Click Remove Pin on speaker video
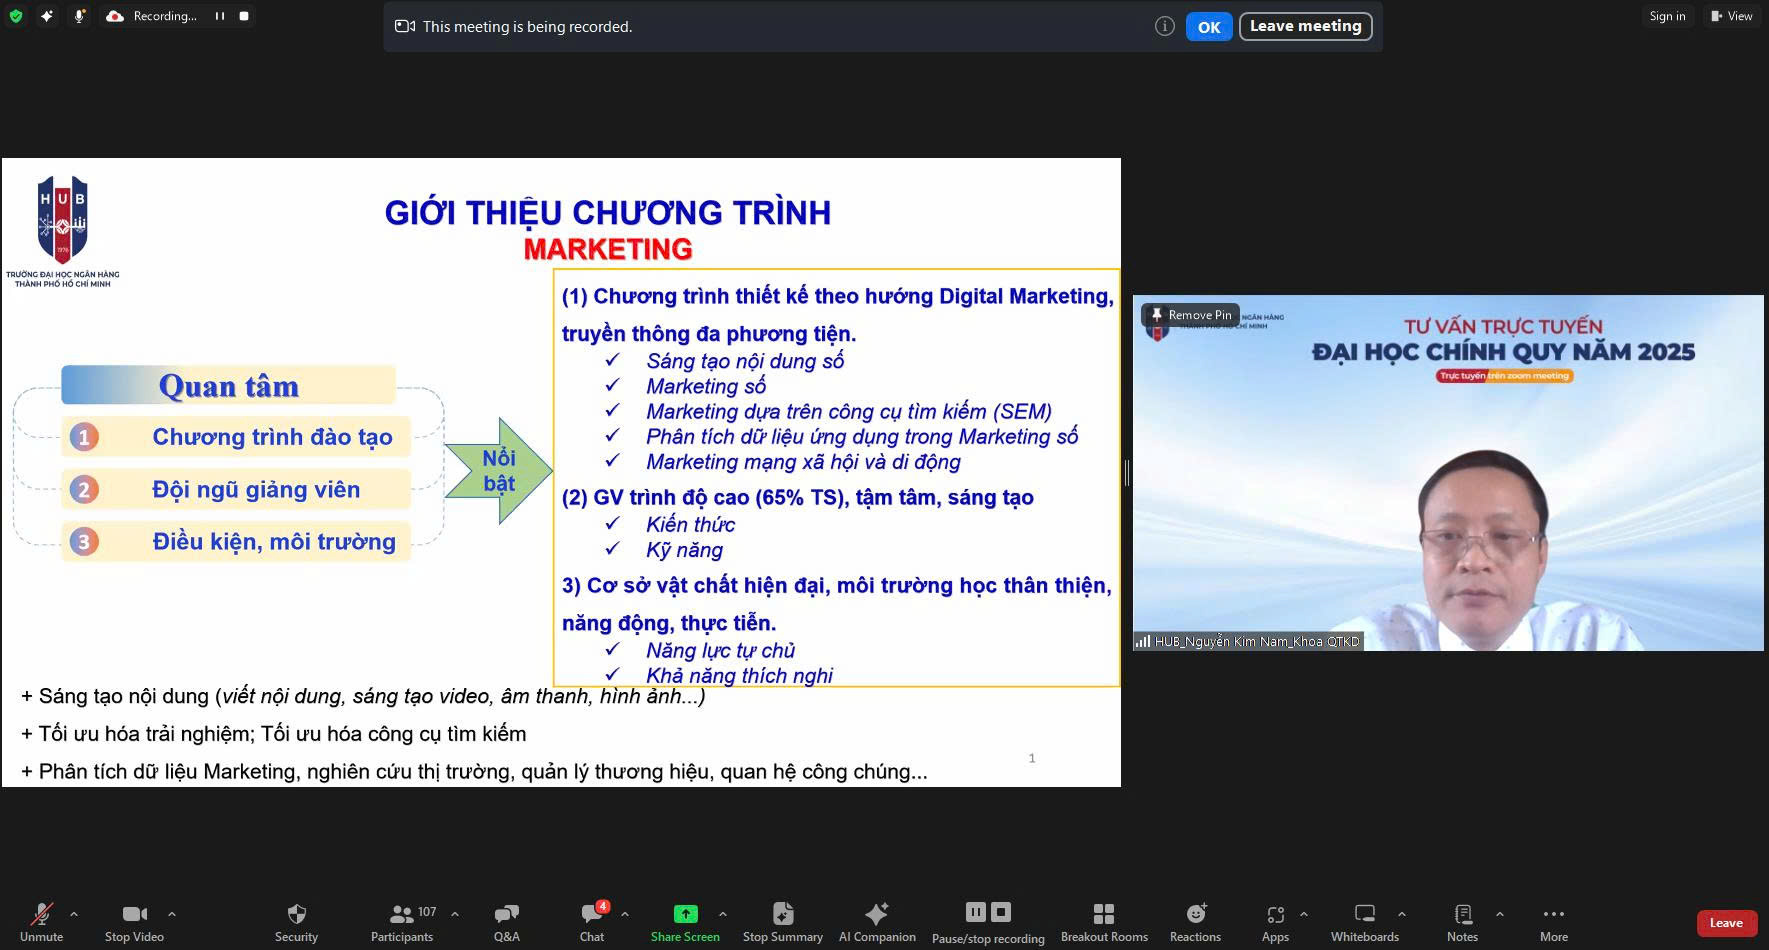The height and width of the screenshot is (950, 1769). [1190, 315]
